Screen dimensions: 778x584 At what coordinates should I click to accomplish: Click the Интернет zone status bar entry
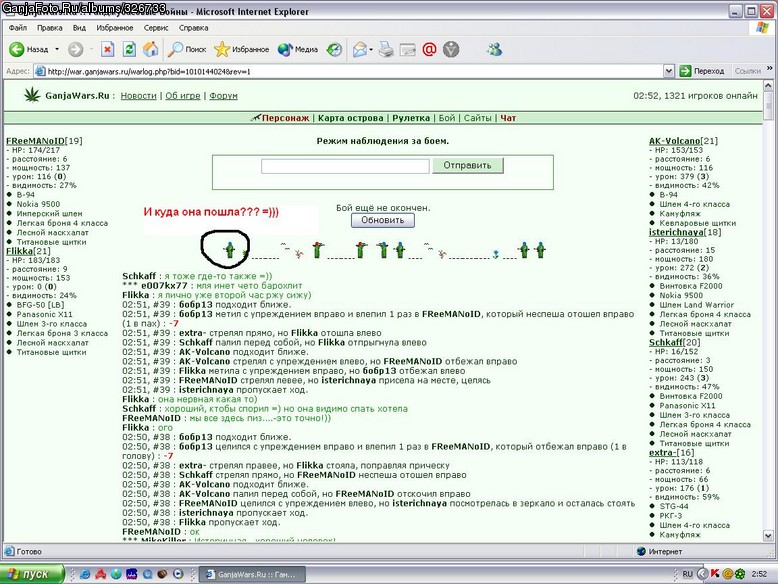(660, 551)
